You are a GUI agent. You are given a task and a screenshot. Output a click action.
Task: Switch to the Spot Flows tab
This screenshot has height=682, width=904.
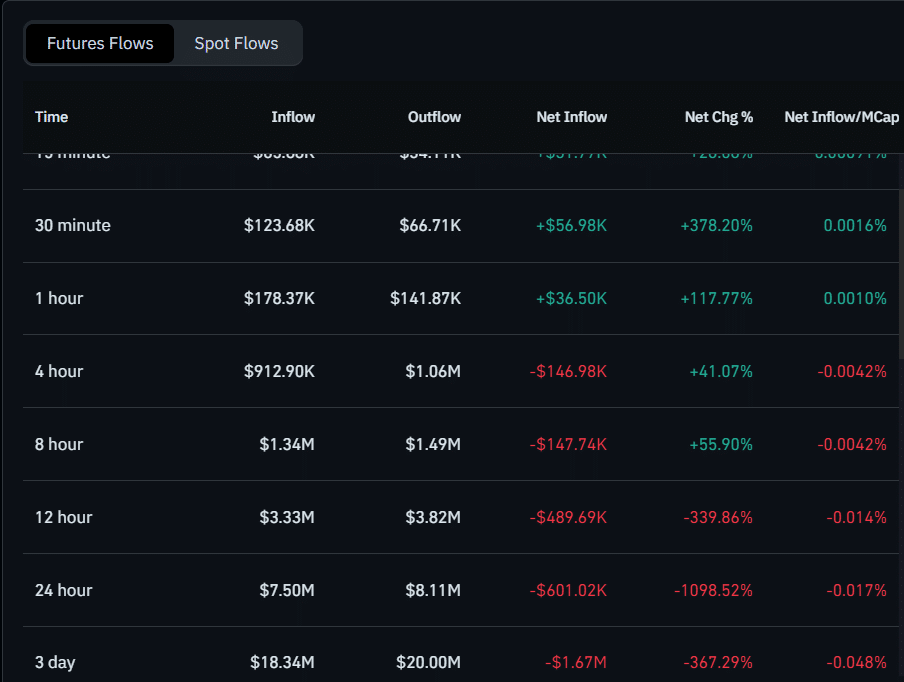coord(236,43)
